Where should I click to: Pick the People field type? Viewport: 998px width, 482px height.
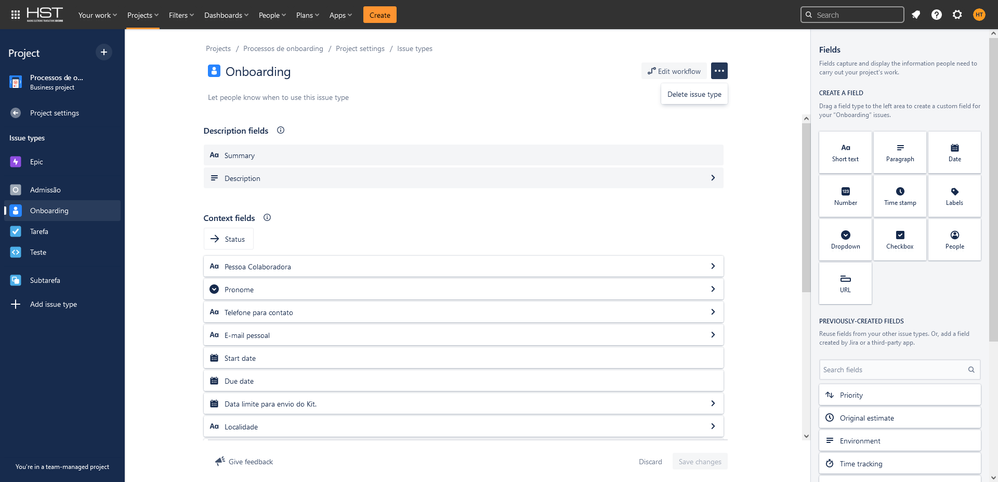(x=955, y=240)
